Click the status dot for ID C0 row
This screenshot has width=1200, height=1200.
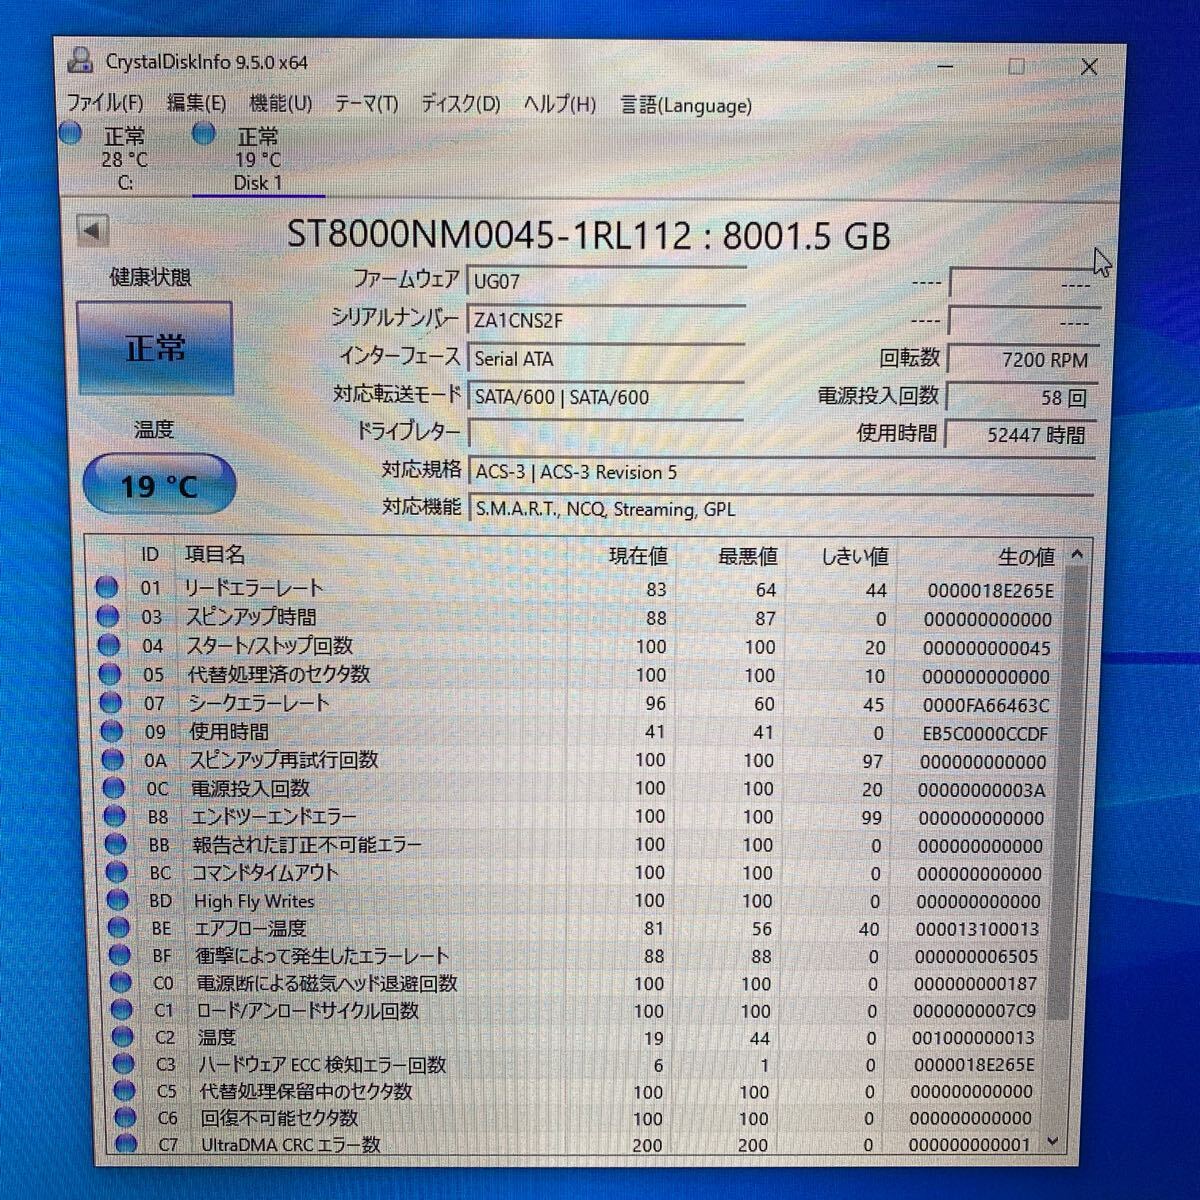click(120, 983)
